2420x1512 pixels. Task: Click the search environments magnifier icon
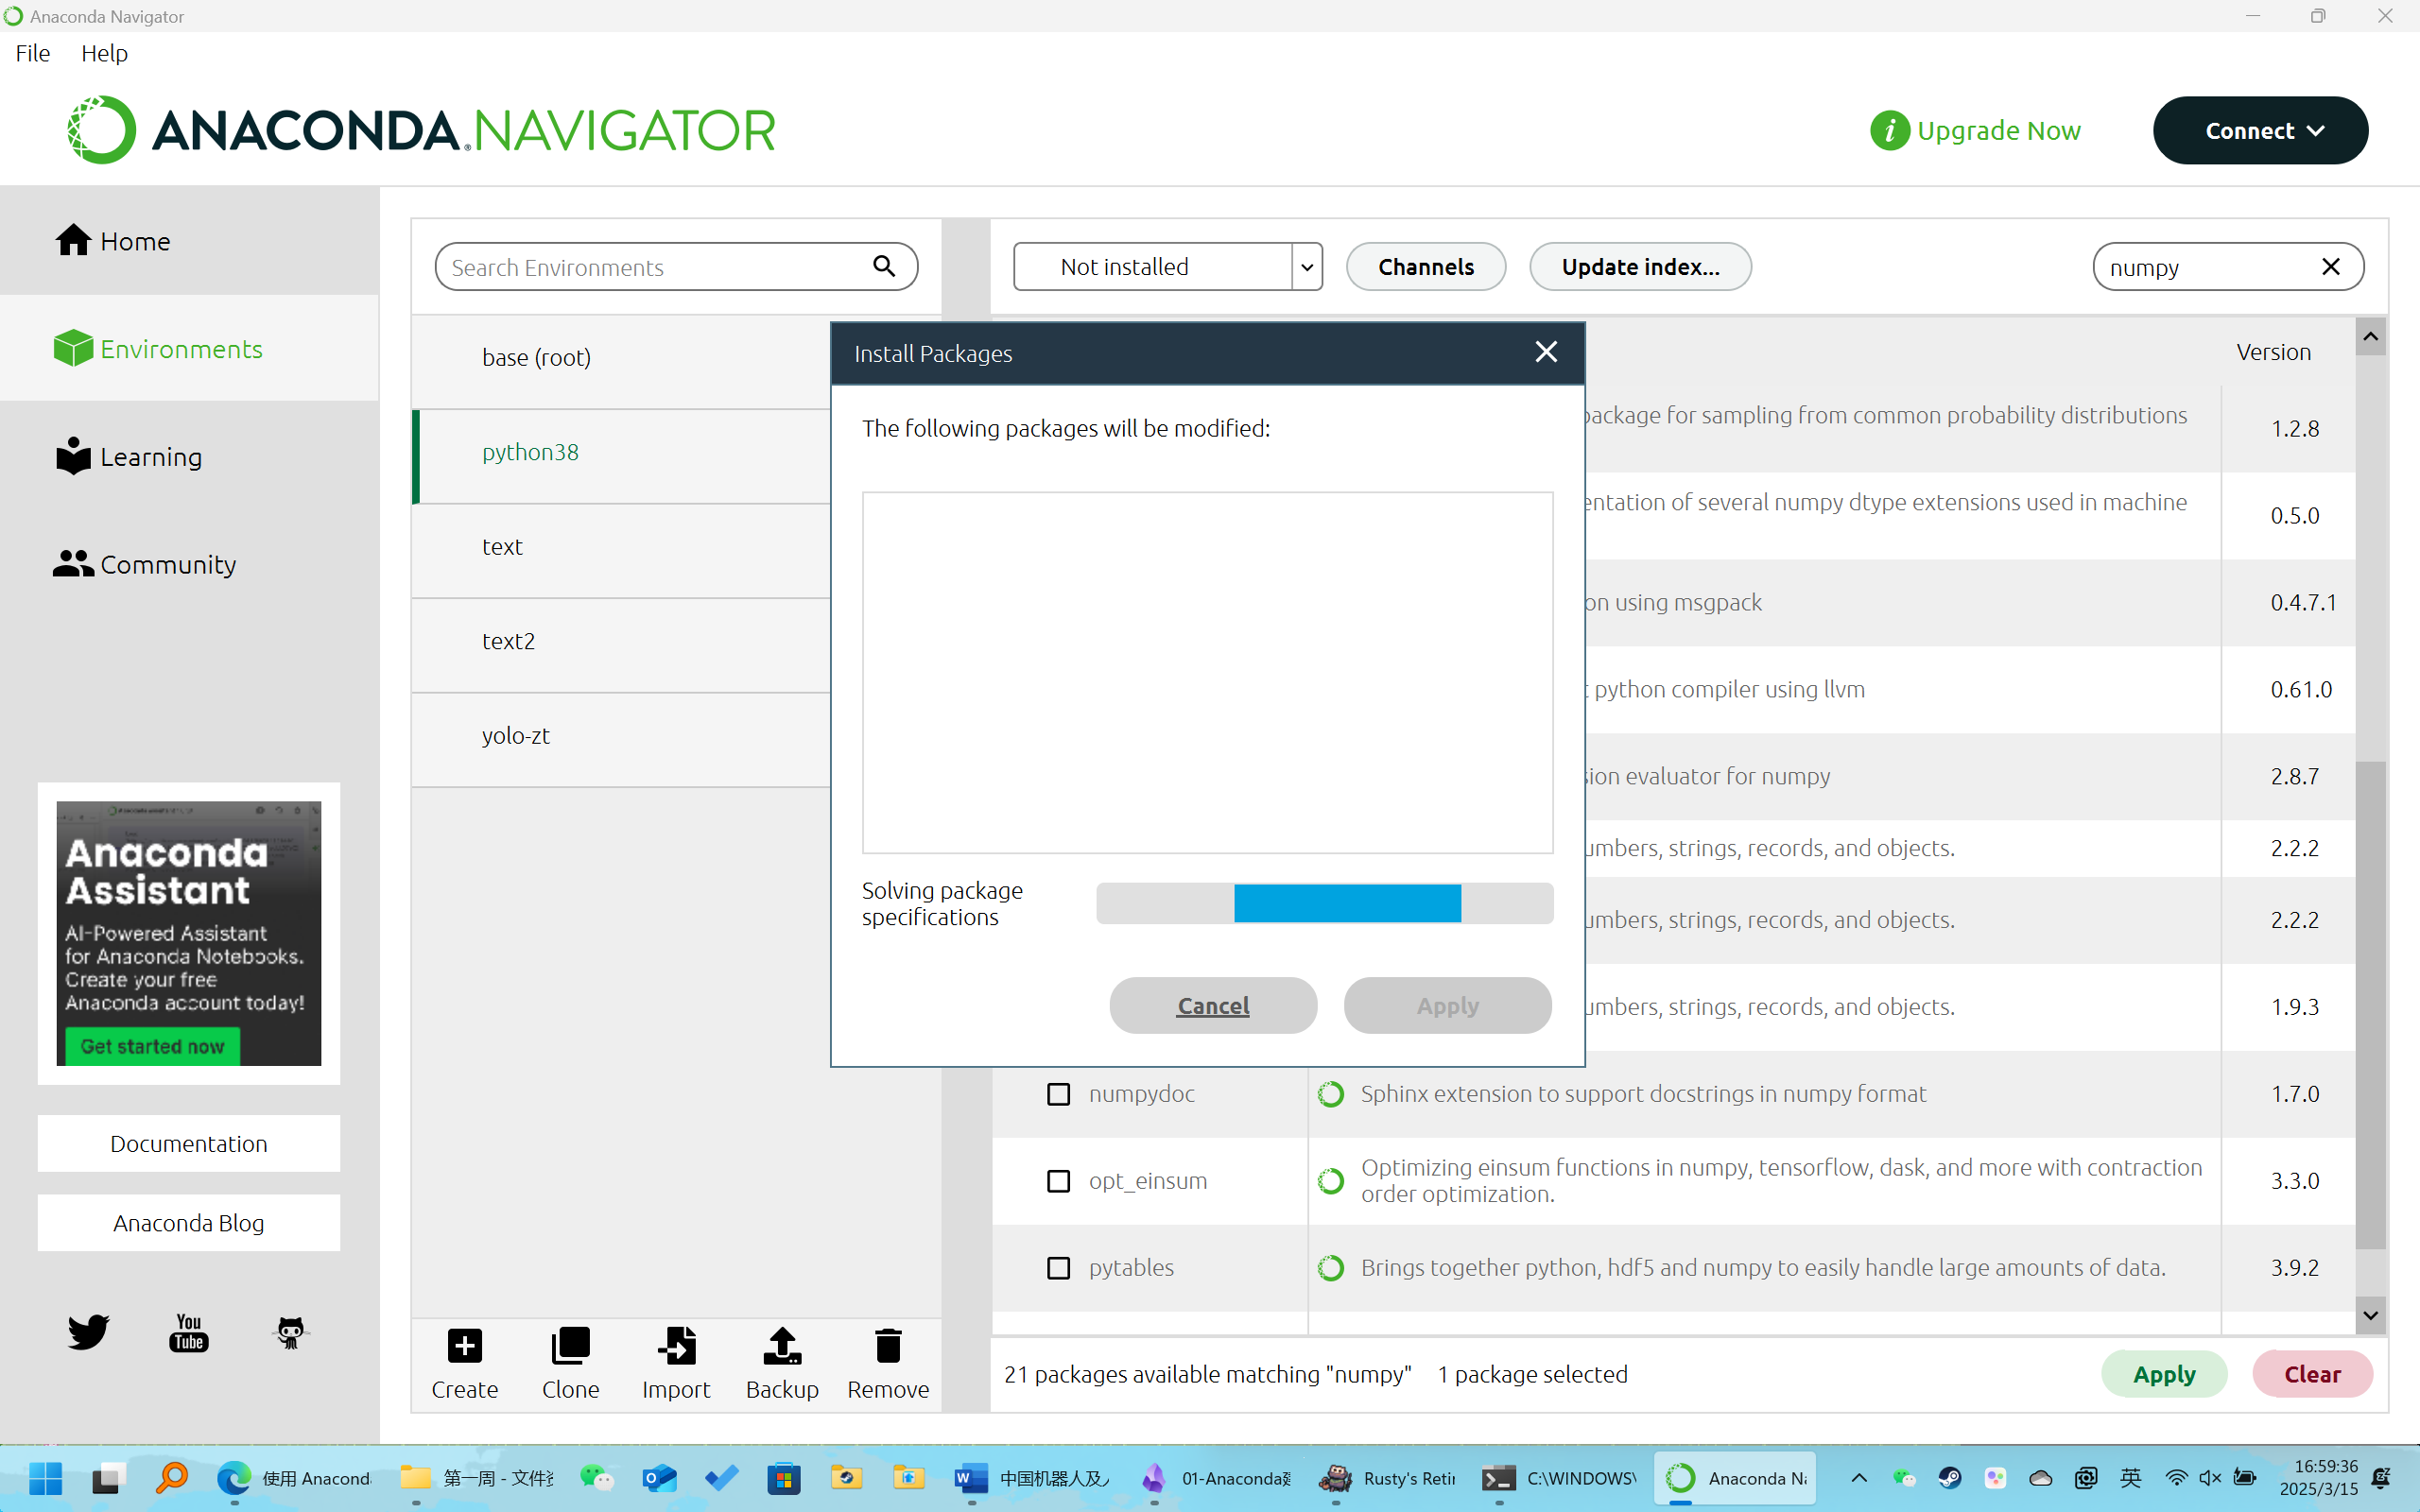[x=884, y=265]
